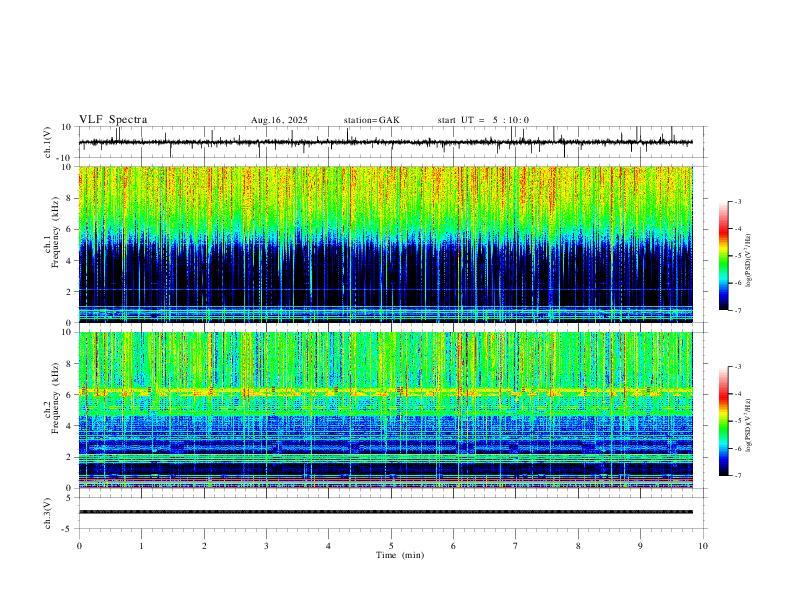
Task: Click the log(PSD) label of the upper color bar
Action: 748,261
